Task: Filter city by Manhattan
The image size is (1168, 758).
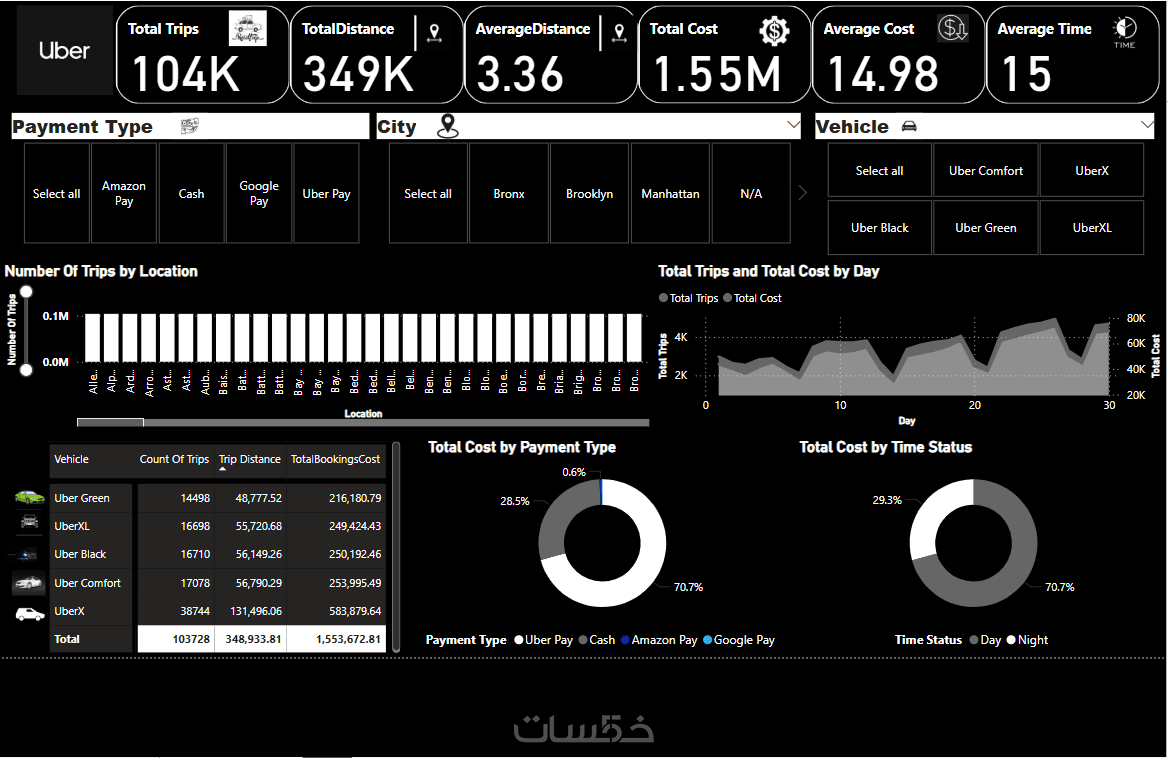Action: click(670, 194)
